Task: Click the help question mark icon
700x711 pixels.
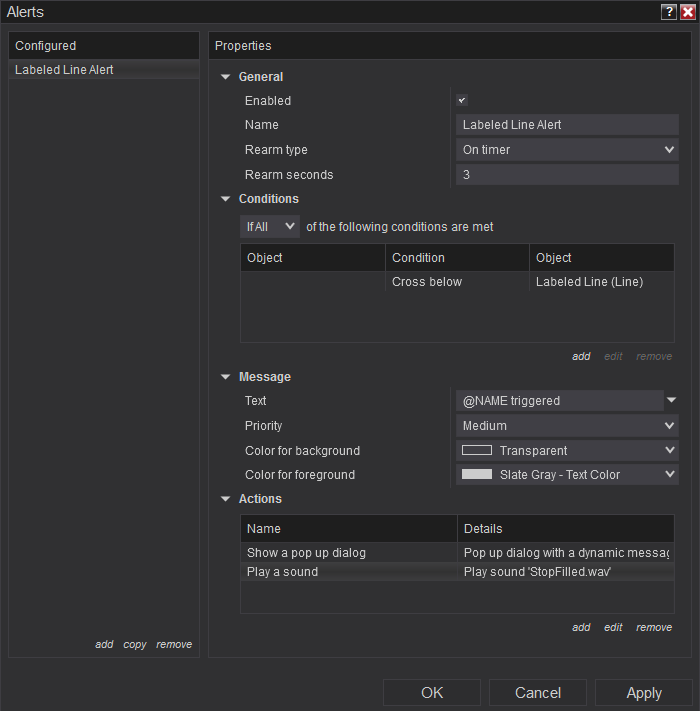Action: point(669,12)
